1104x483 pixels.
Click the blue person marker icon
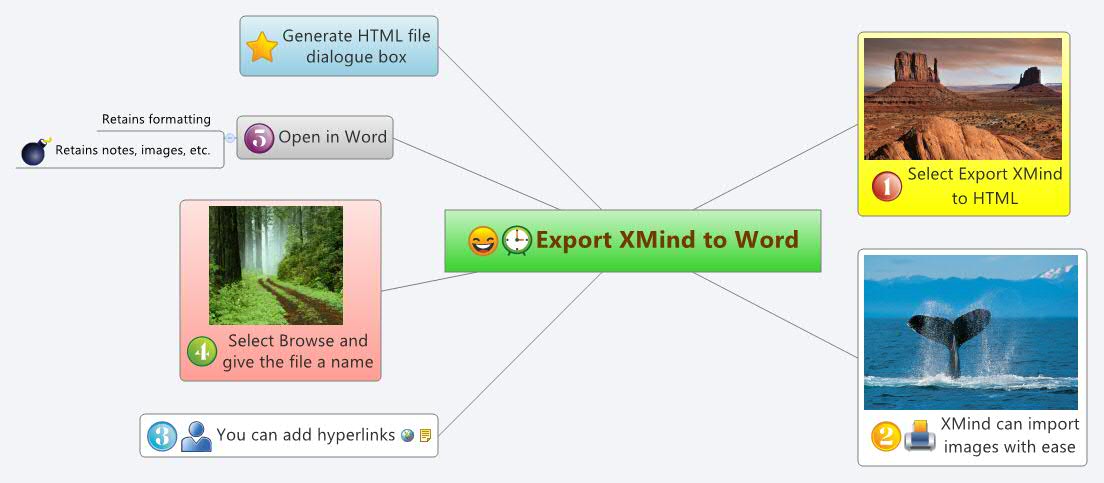[x=196, y=436]
